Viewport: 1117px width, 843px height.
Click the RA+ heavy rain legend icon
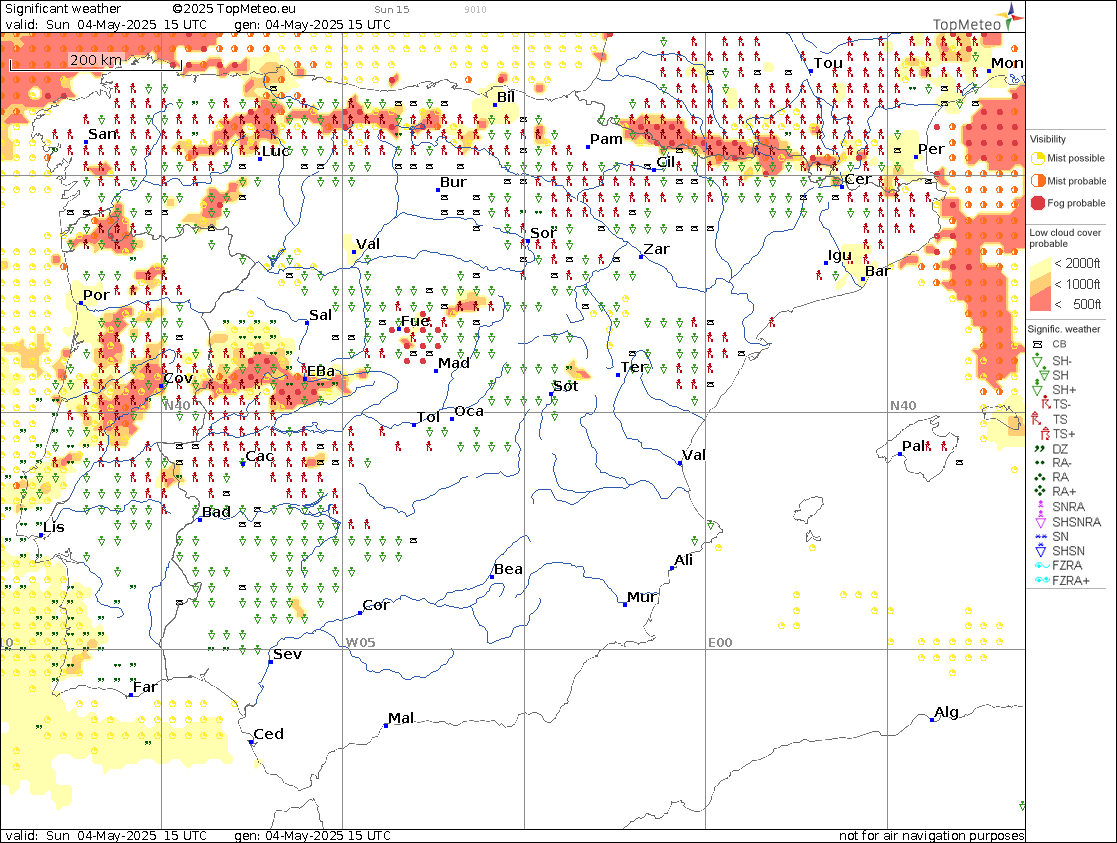click(x=1039, y=492)
